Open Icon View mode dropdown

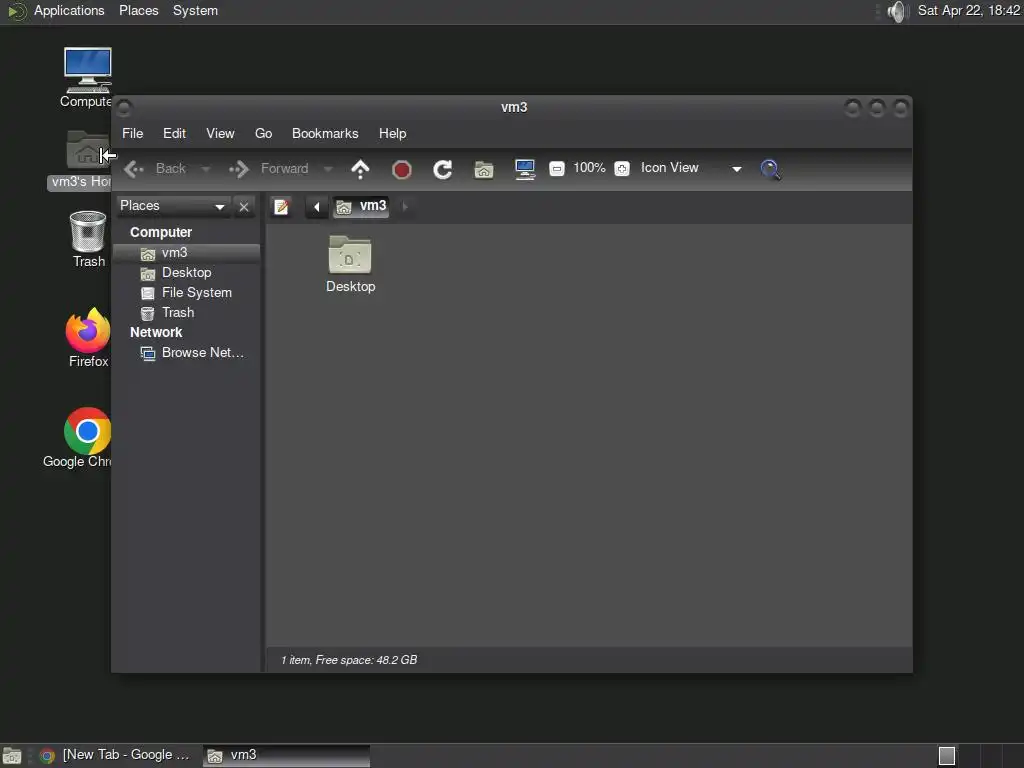pos(690,168)
